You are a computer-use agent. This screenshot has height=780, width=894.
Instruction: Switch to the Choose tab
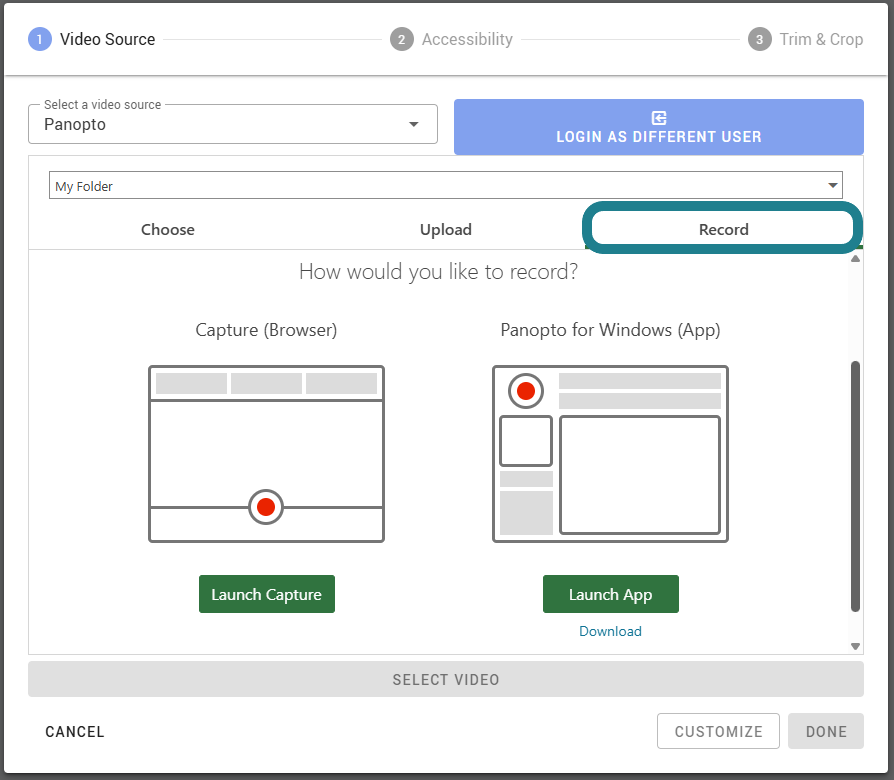[168, 229]
